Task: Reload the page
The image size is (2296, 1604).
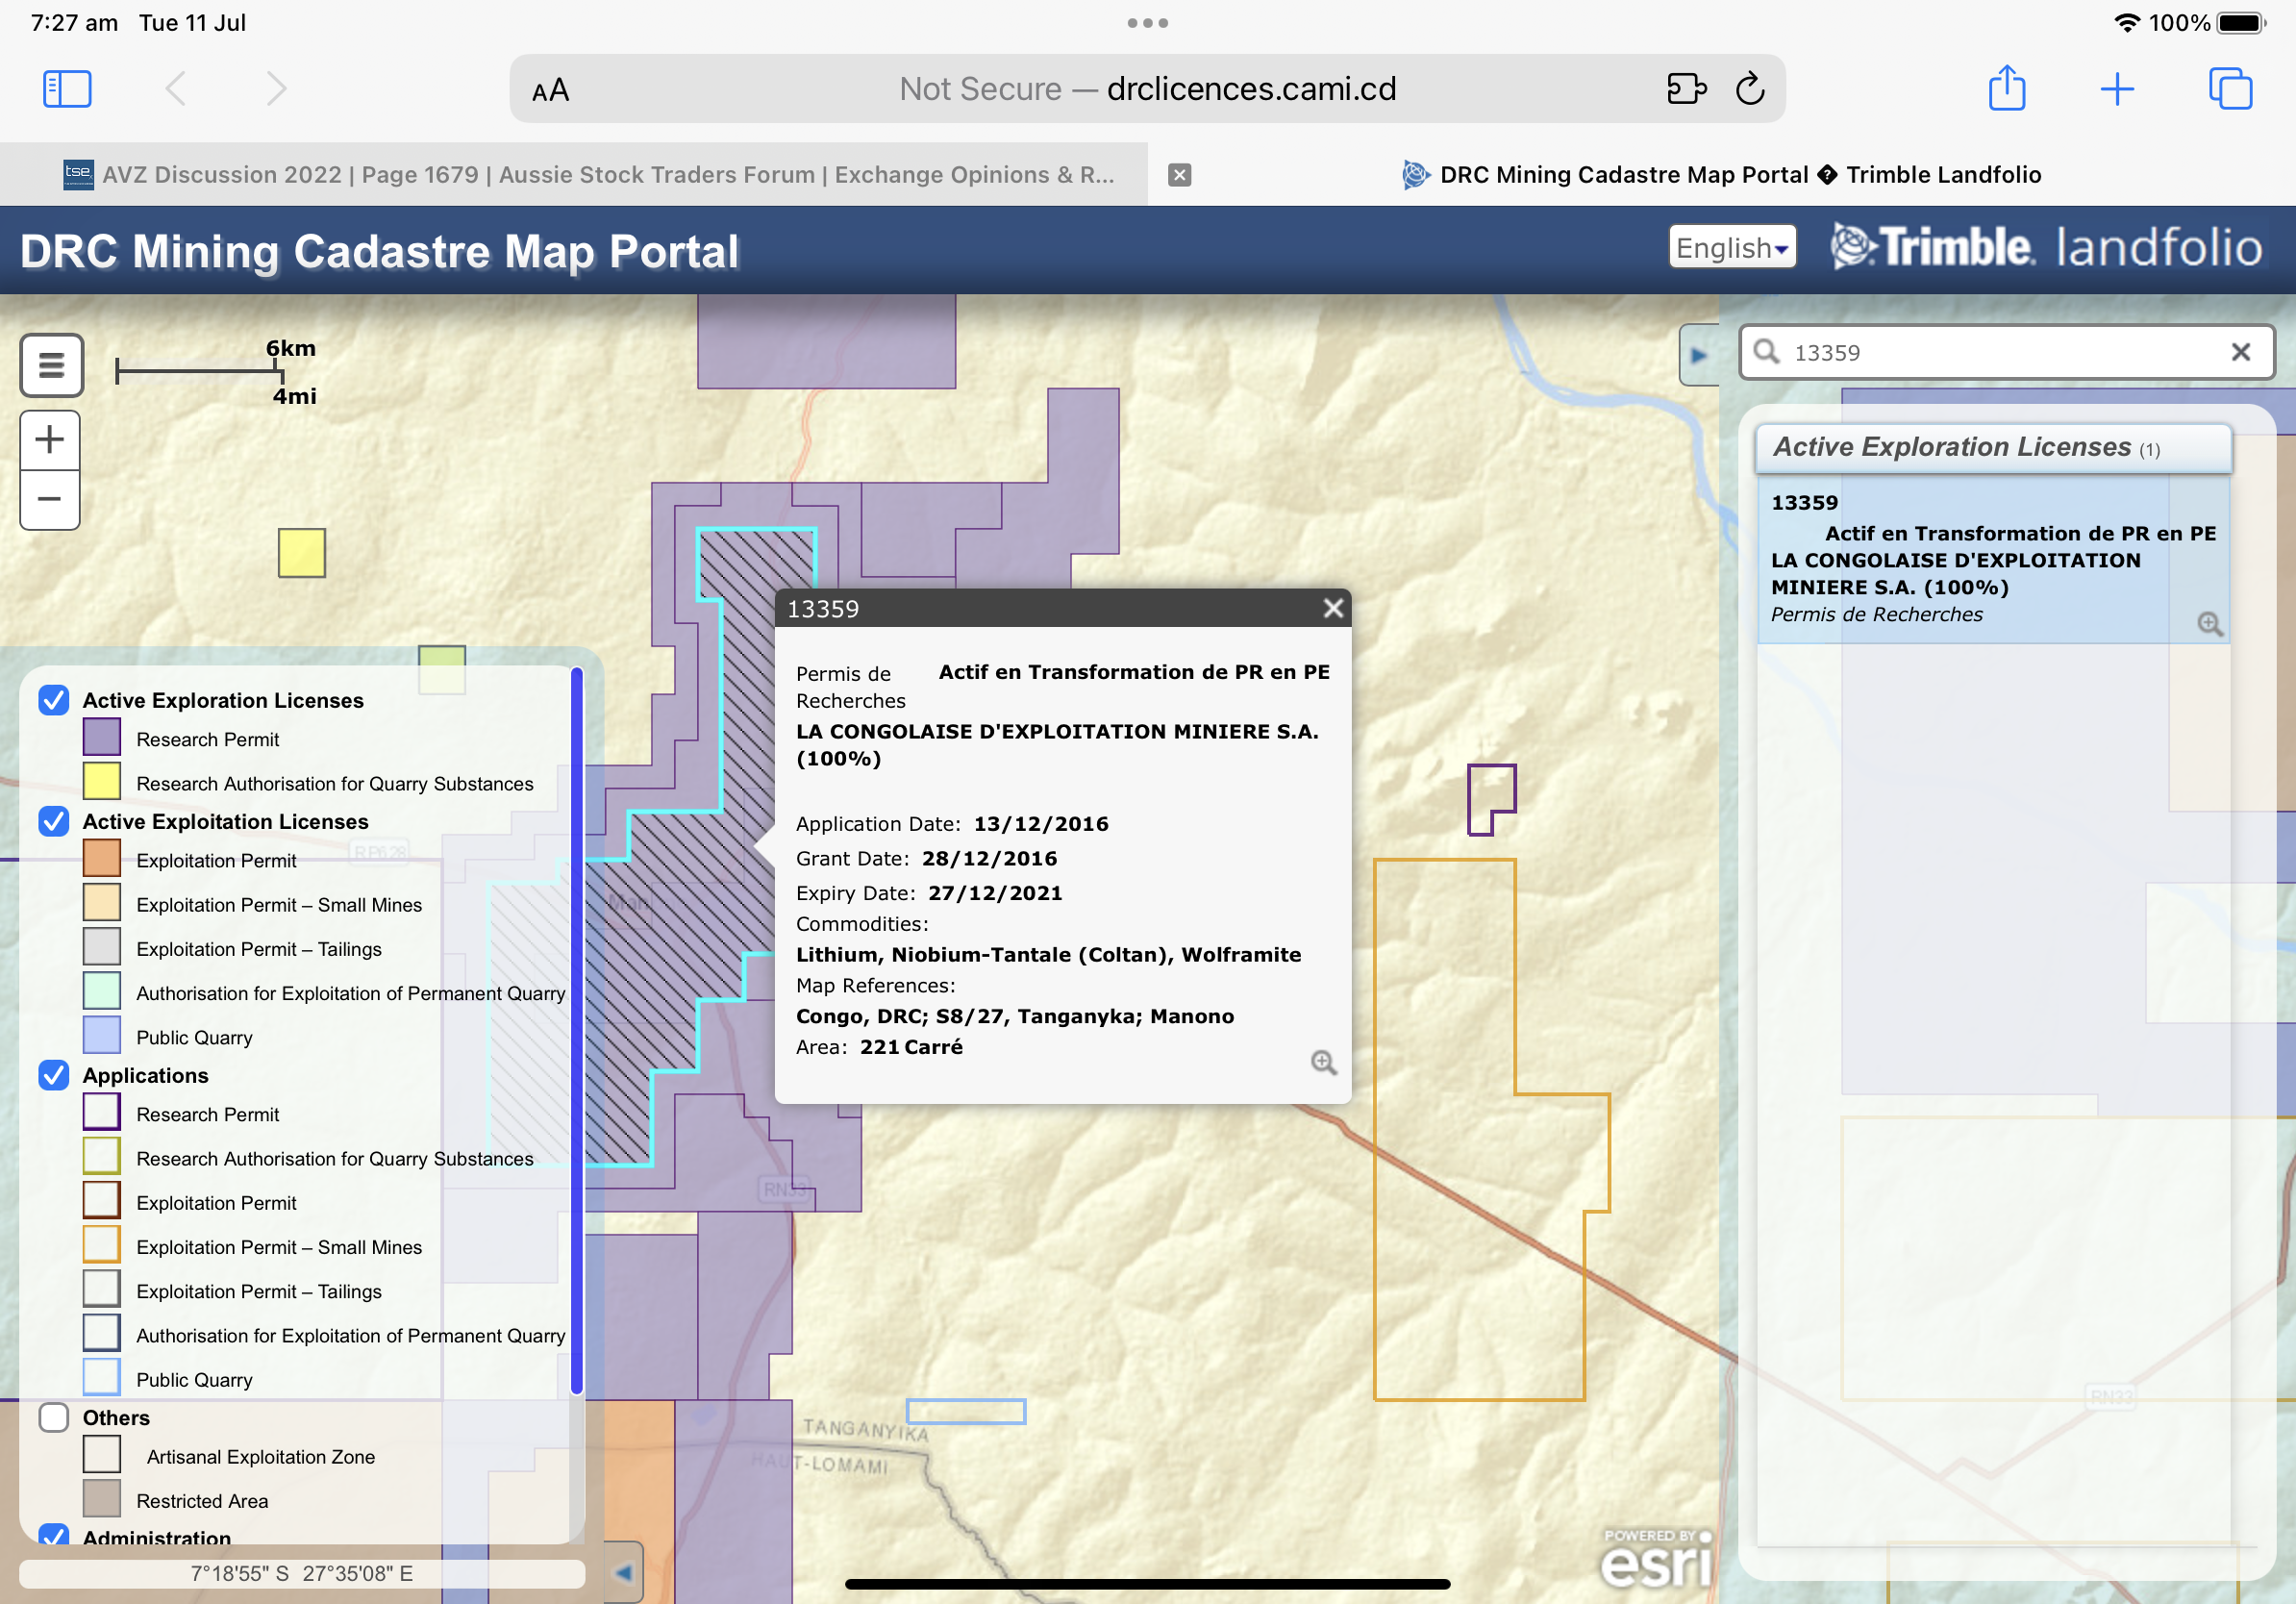Action: [1750, 89]
